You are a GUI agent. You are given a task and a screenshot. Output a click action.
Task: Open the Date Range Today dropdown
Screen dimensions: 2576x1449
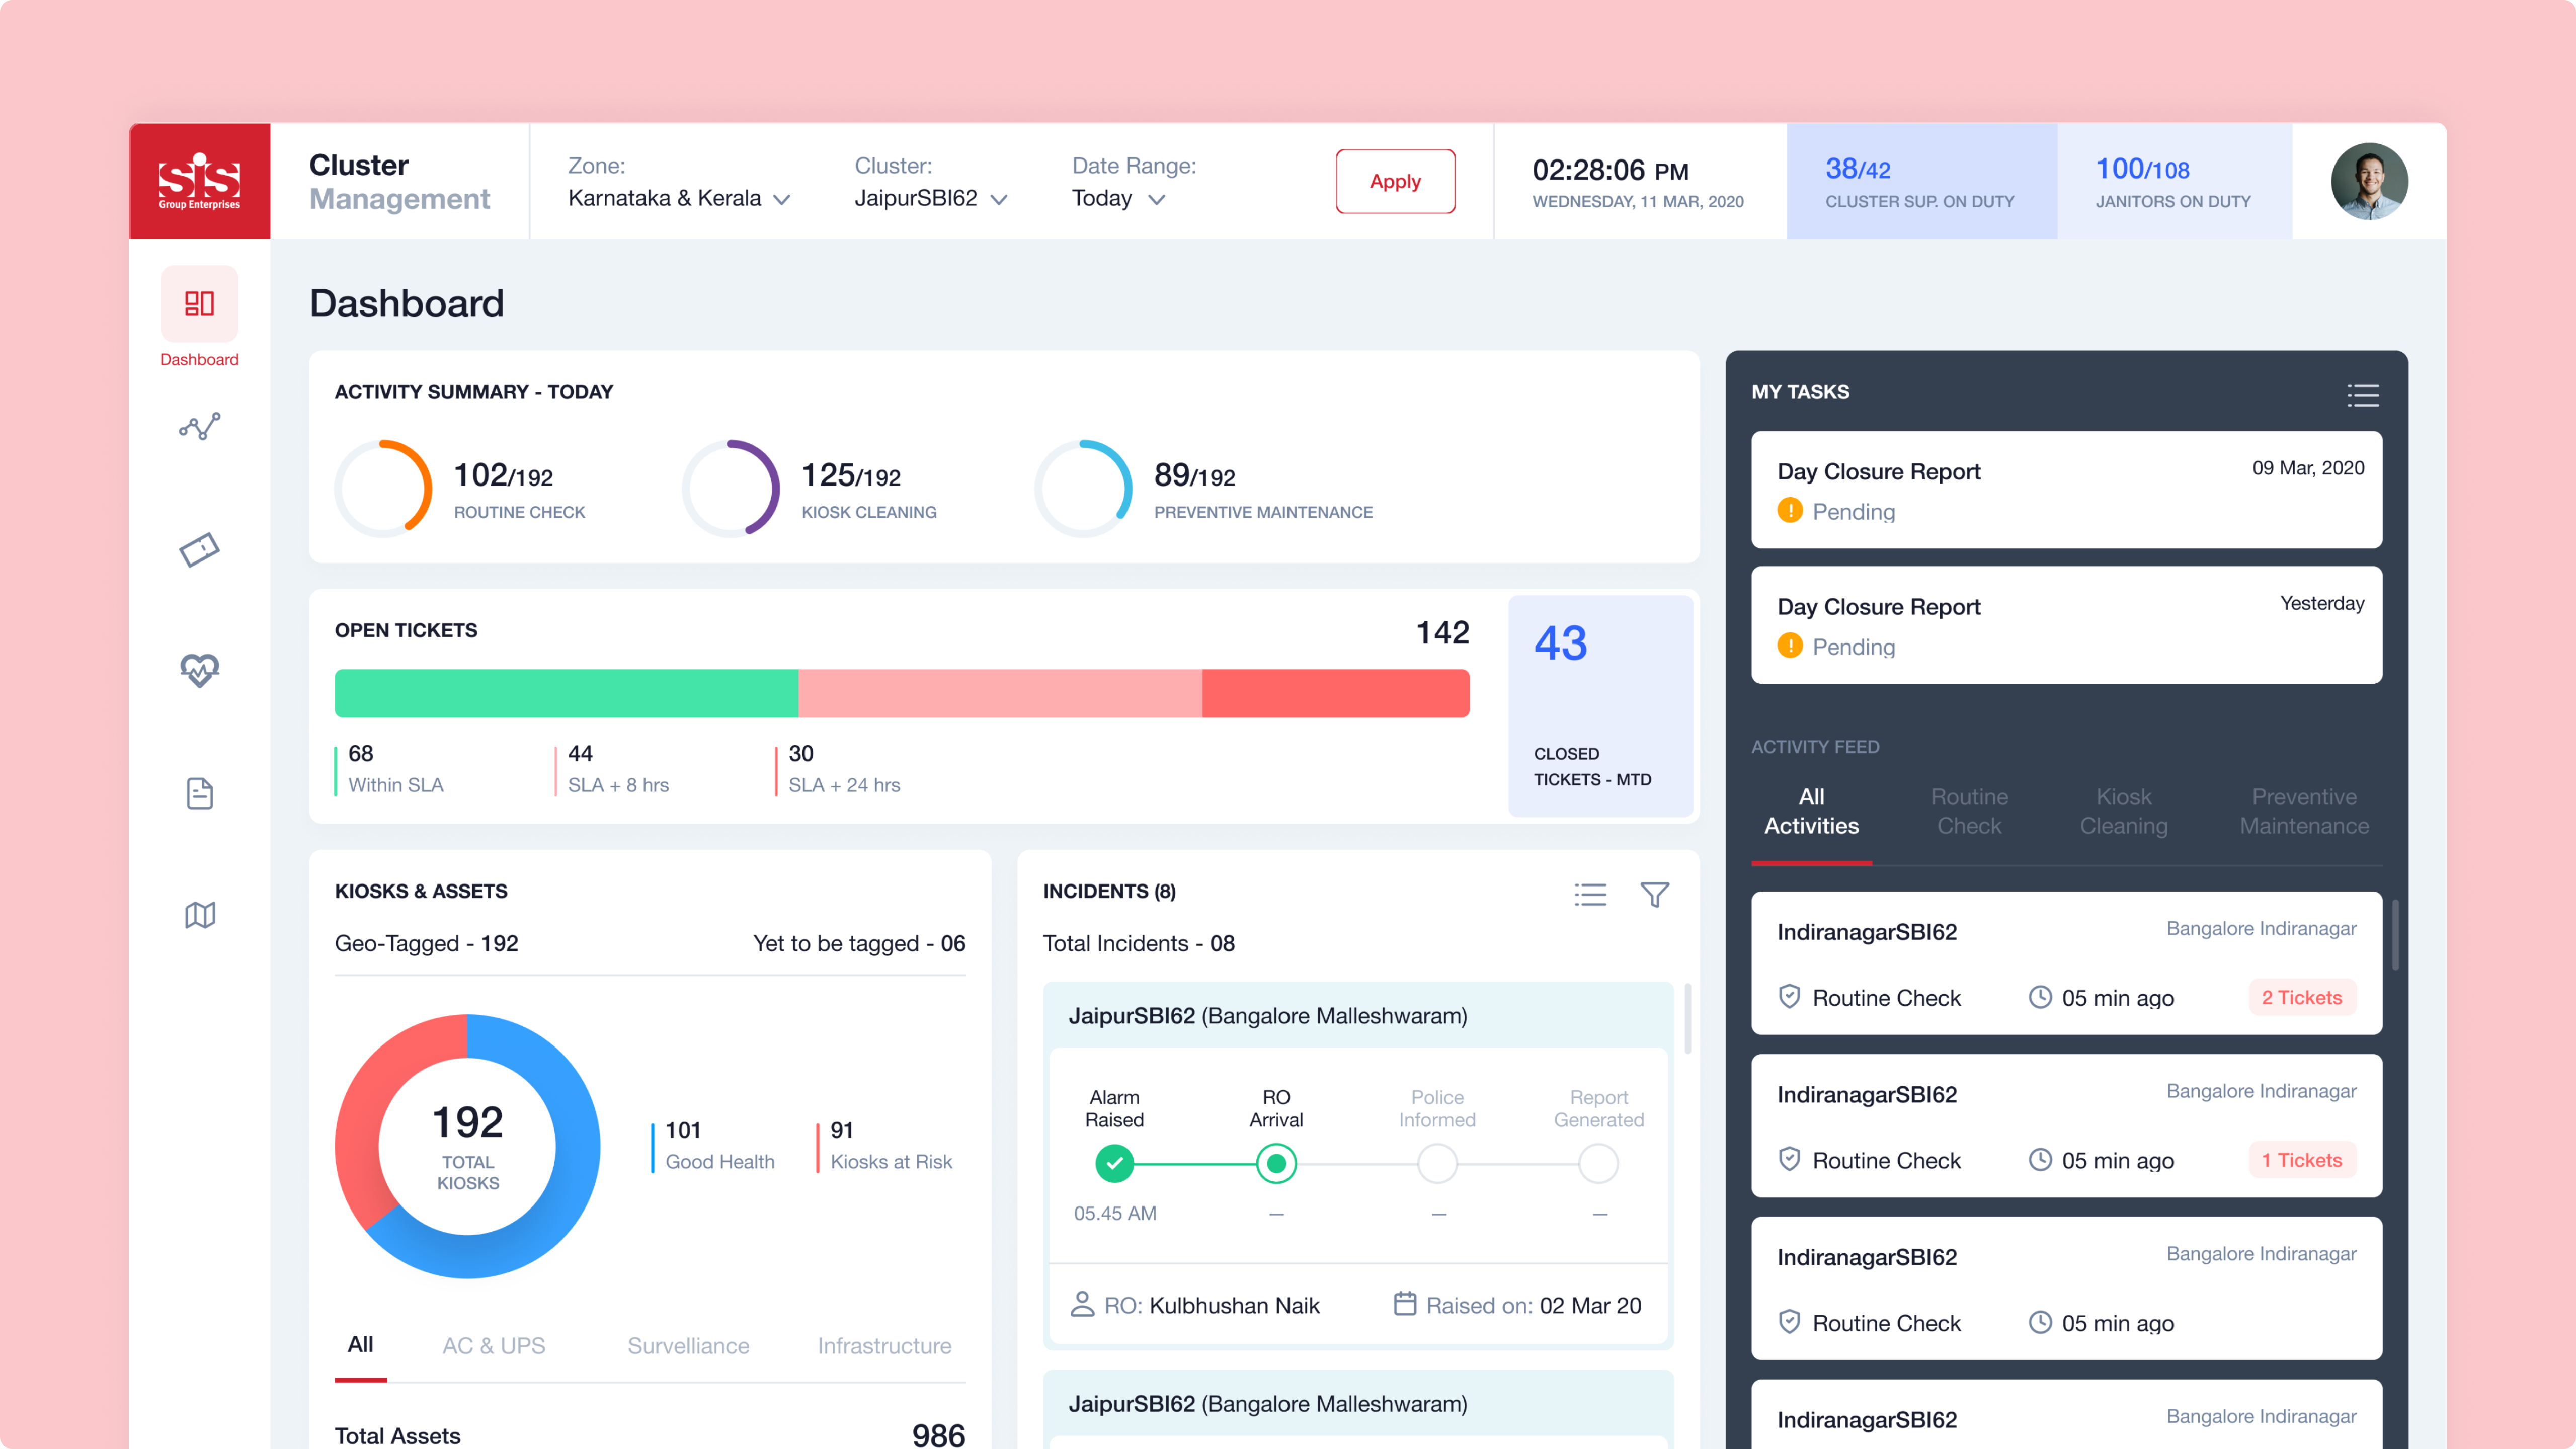[x=1118, y=198]
